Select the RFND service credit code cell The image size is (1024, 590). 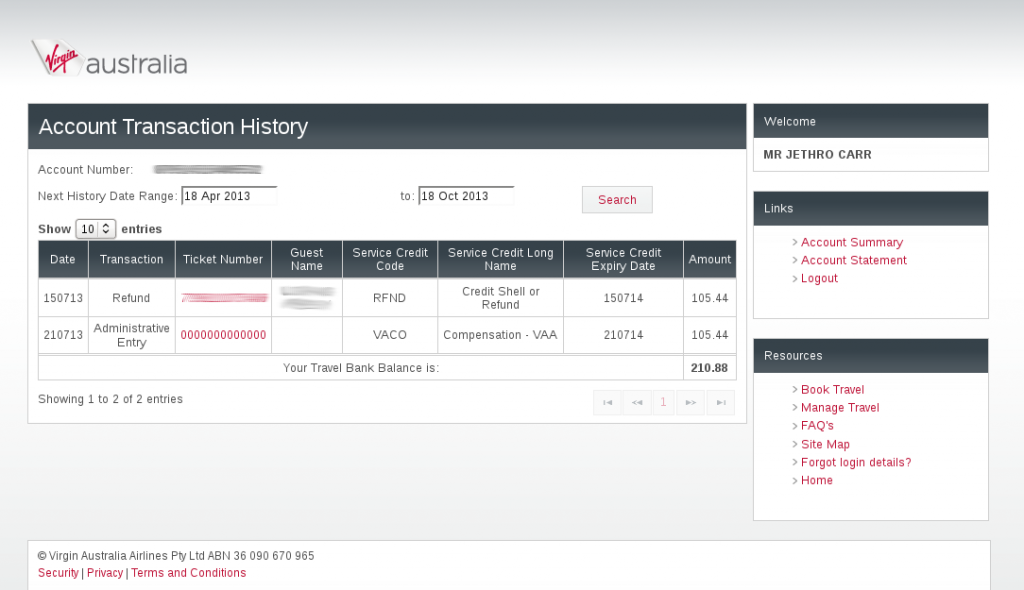tap(390, 298)
